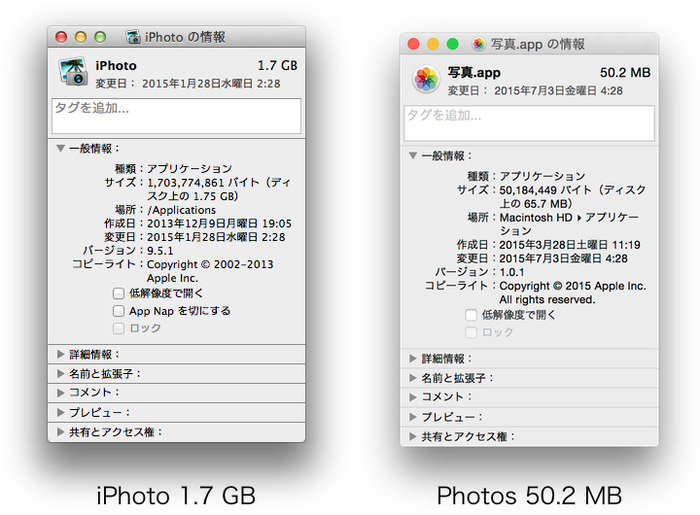Click the Photos flower icon beside 写真.app name
This screenshot has height=515, width=700.
tap(426, 79)
